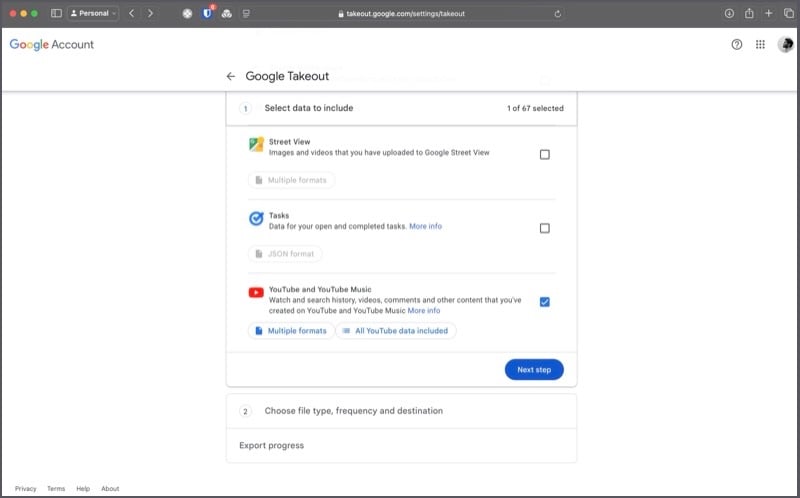Image resolution: width=800 pixels, height=498 pixels.
Task: Show tab overview icon
Action: coord(788,13)
